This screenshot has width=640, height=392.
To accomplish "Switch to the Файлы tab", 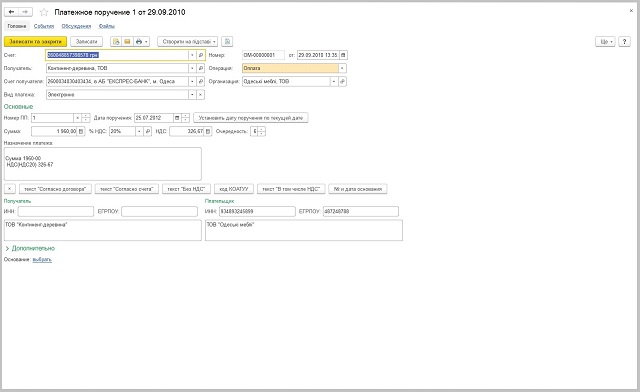I will [107, 26].
